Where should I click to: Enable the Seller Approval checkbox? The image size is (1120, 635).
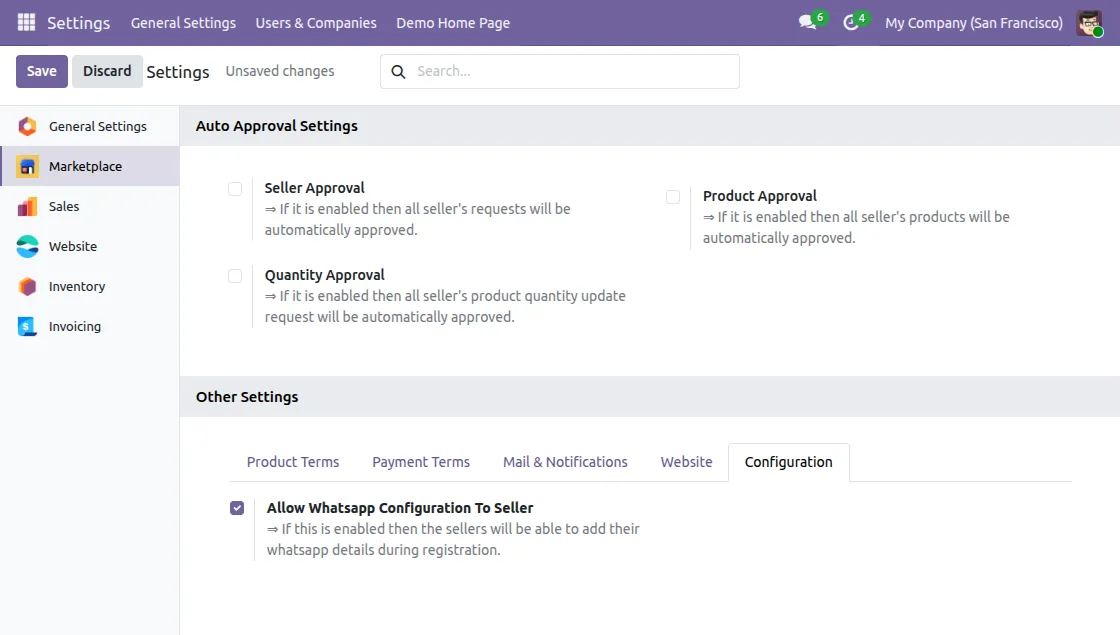pos(235,189)
